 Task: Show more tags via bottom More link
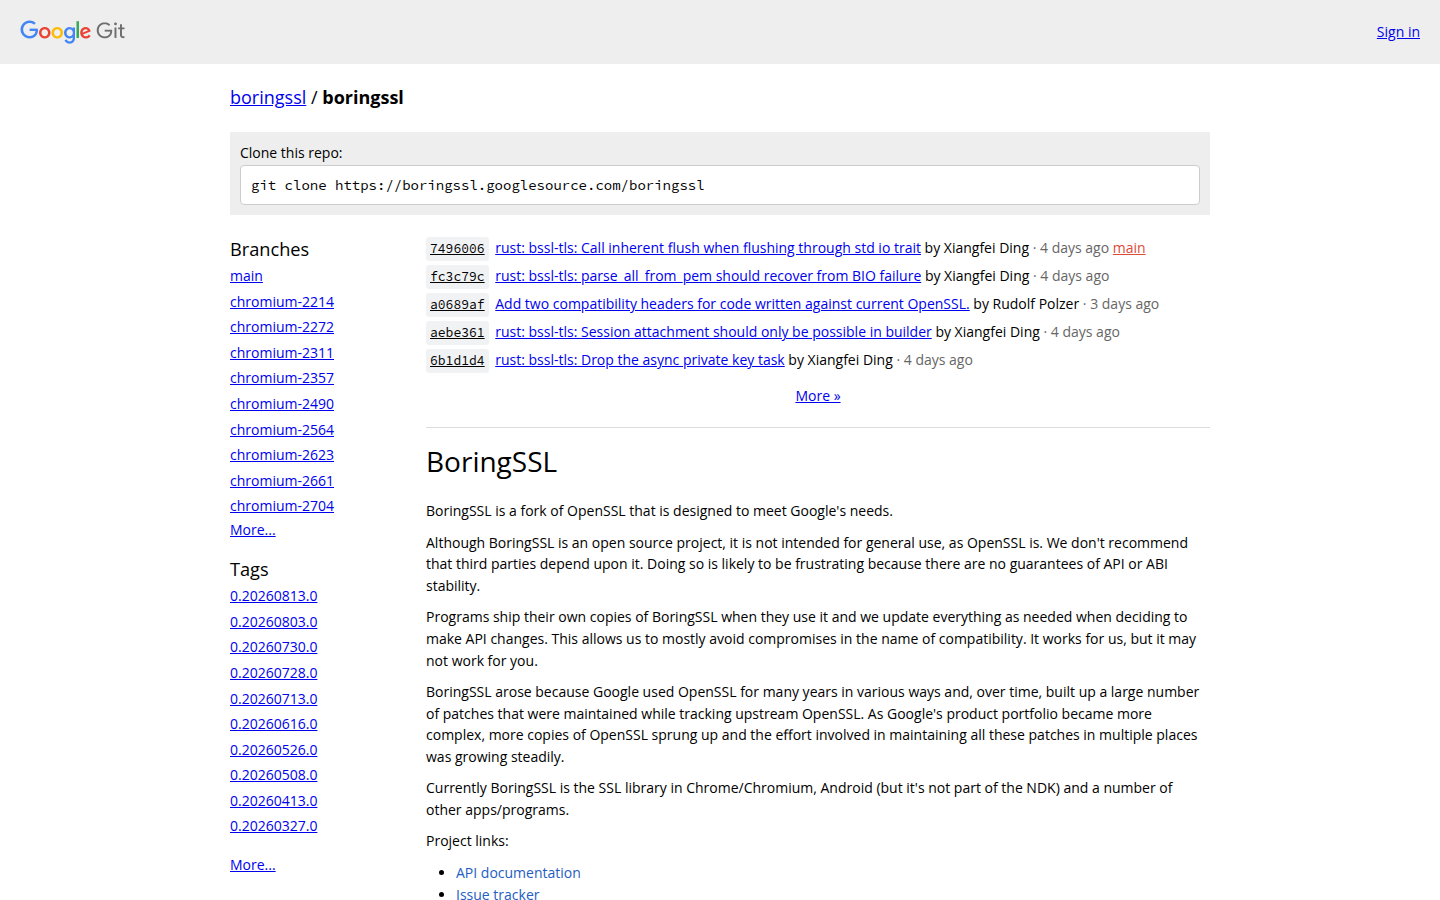[253, 865]
